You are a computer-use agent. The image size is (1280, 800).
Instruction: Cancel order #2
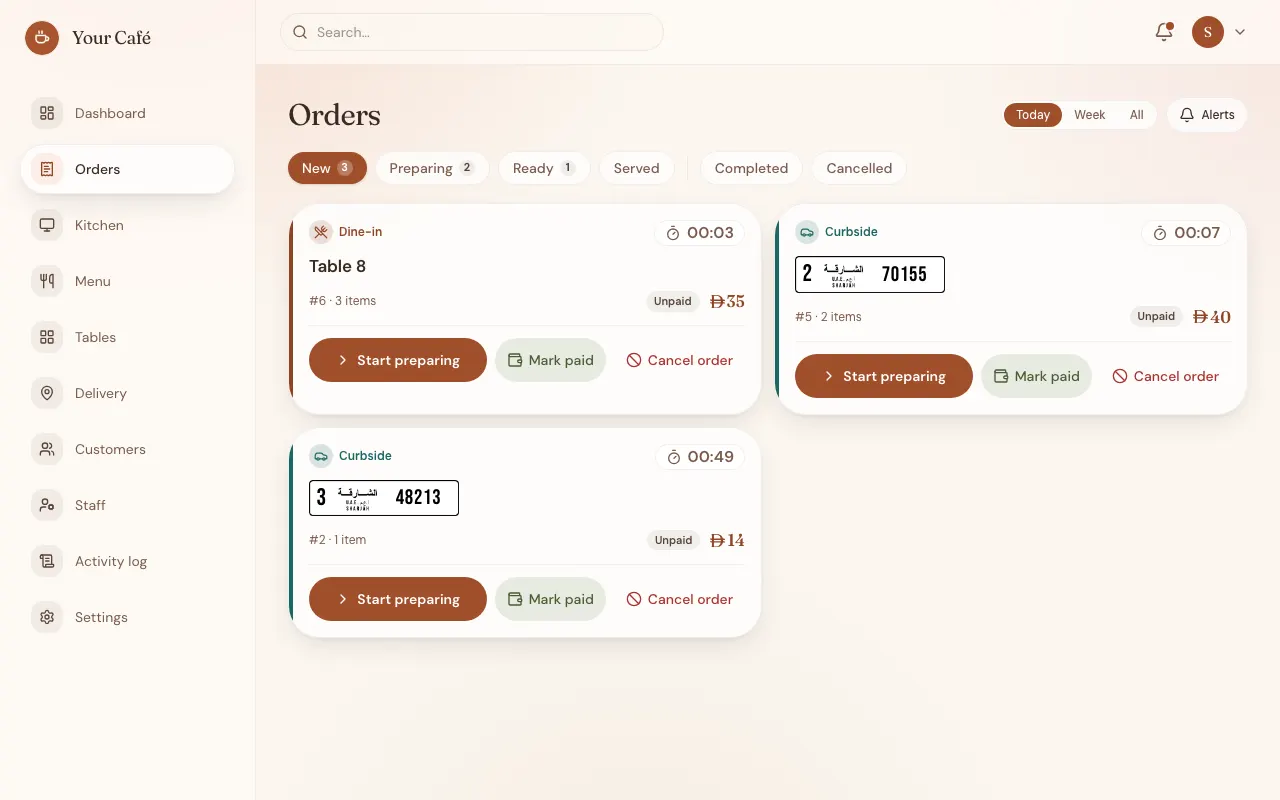(679, 599)
